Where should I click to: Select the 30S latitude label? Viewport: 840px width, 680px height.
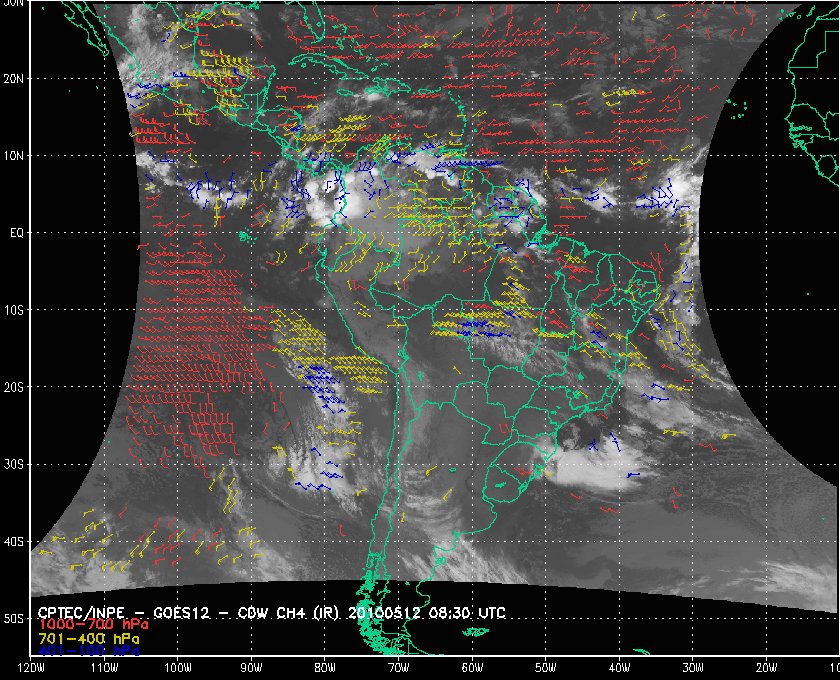13,465
